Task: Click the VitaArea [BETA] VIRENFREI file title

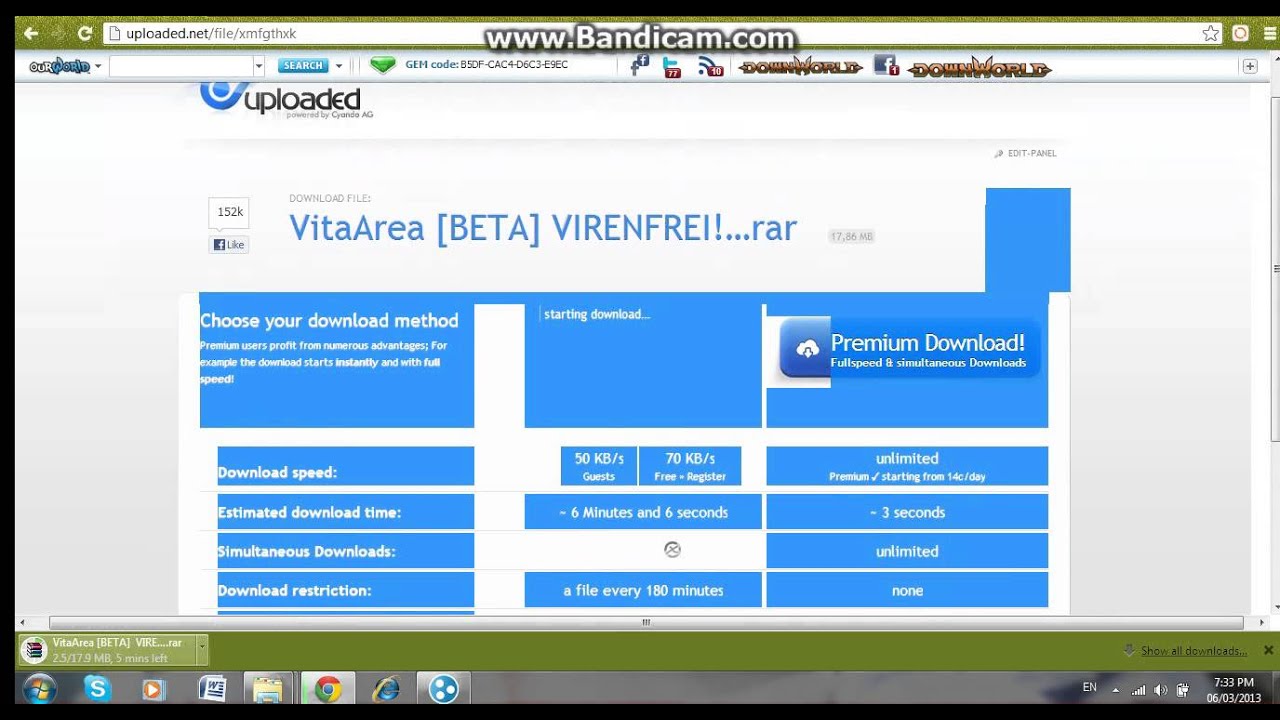Action: (x=543, y=229)
